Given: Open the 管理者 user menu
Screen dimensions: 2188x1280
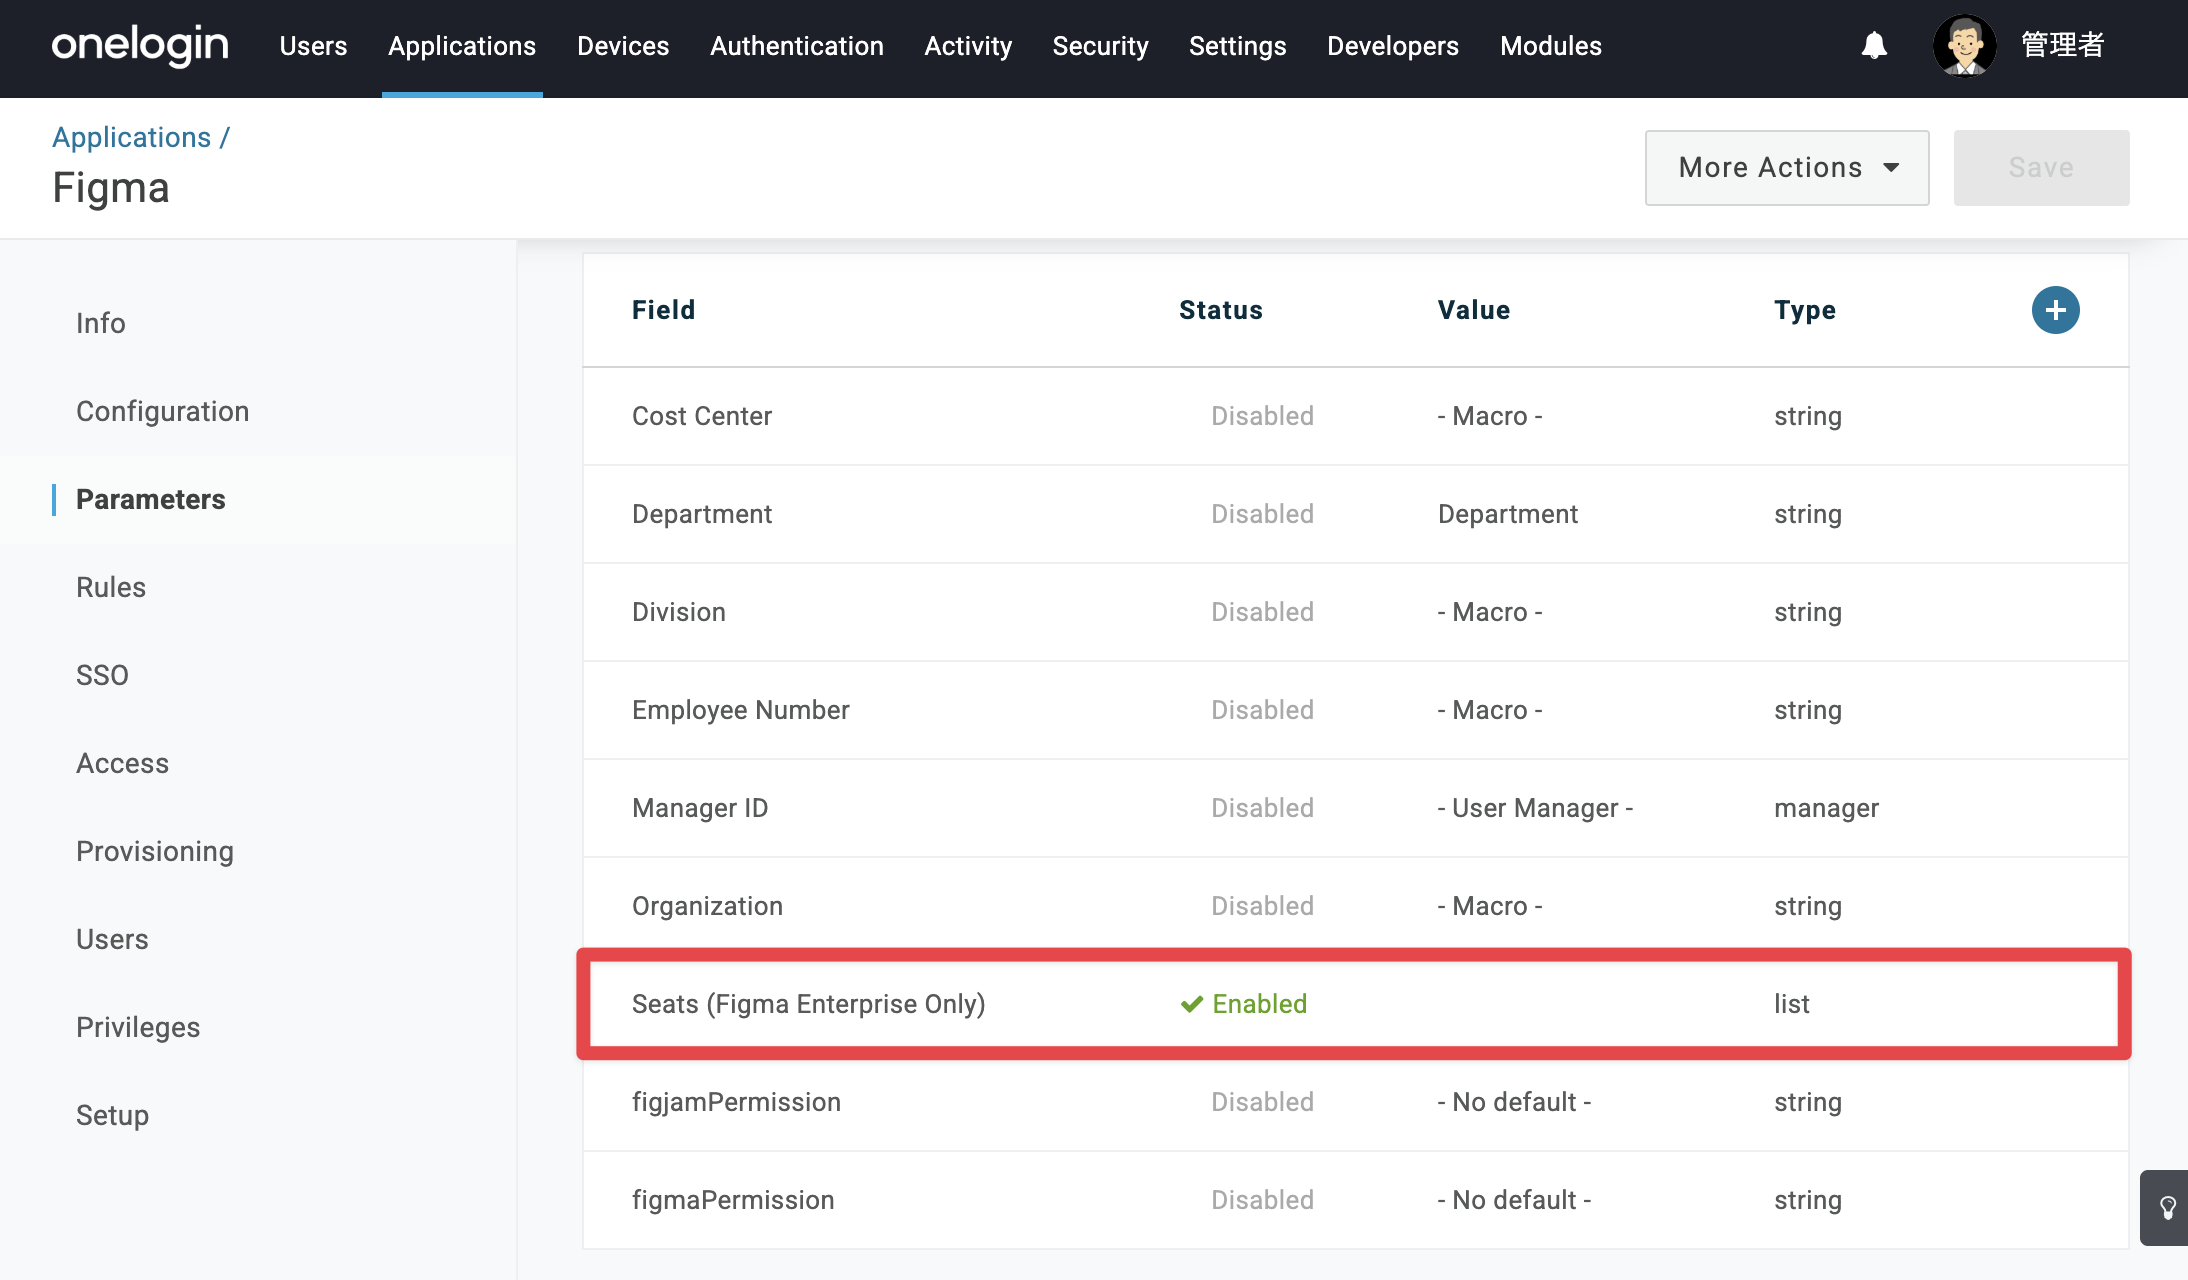Looking at the screenshot, I should coord(2062,46).
